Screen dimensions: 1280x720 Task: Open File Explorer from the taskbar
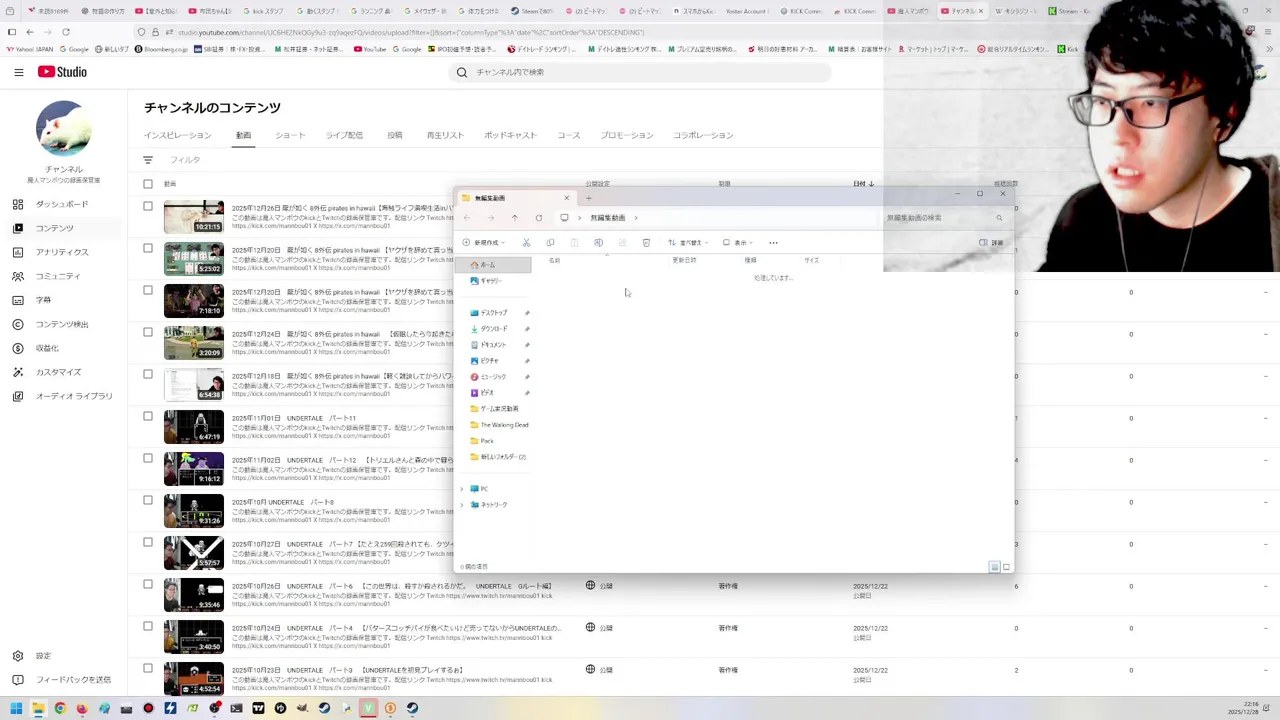38,708
